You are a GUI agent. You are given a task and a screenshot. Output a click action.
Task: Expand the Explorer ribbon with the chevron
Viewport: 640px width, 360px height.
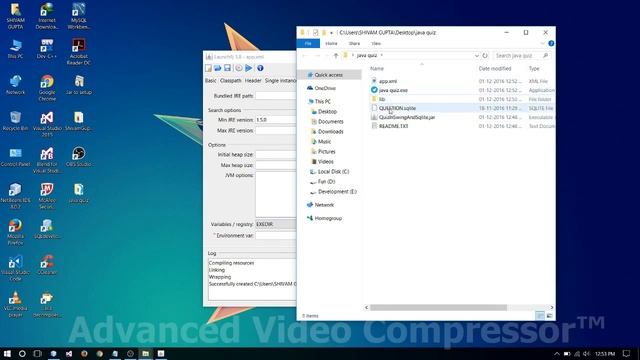tap(542, 43)
